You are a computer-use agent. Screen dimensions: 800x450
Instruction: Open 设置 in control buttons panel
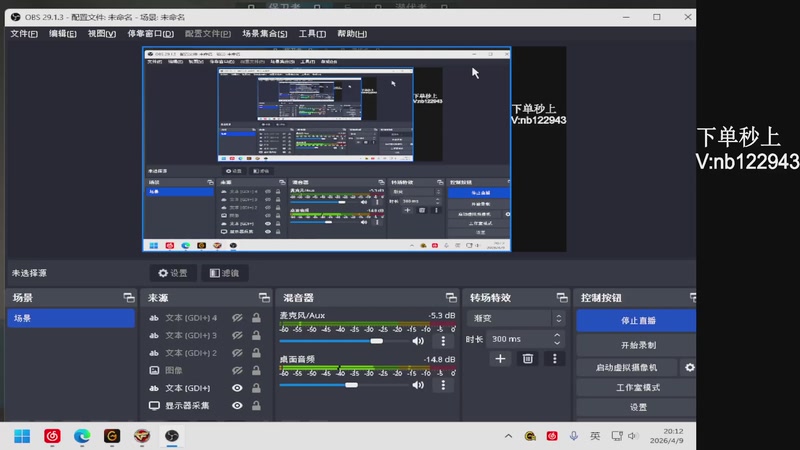click(637, 407)
